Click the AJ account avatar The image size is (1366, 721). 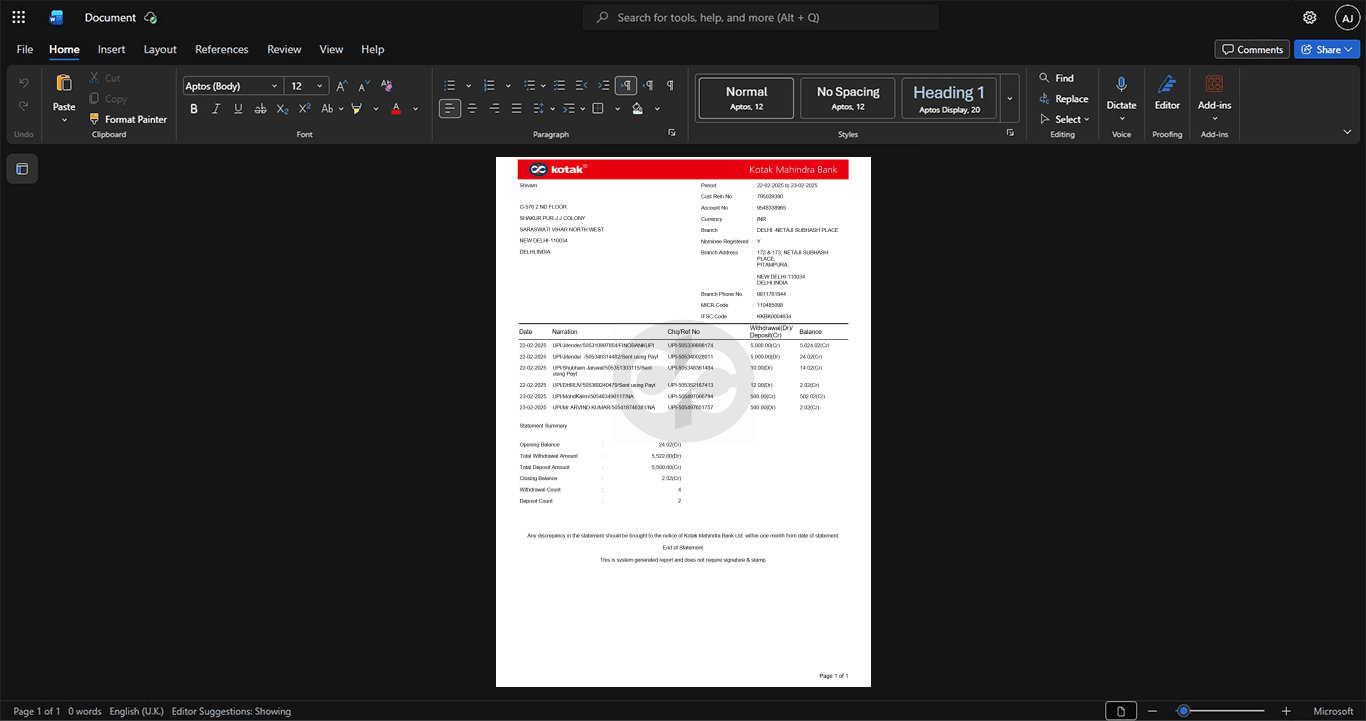pyautogui.click(x=1348, y=17)
